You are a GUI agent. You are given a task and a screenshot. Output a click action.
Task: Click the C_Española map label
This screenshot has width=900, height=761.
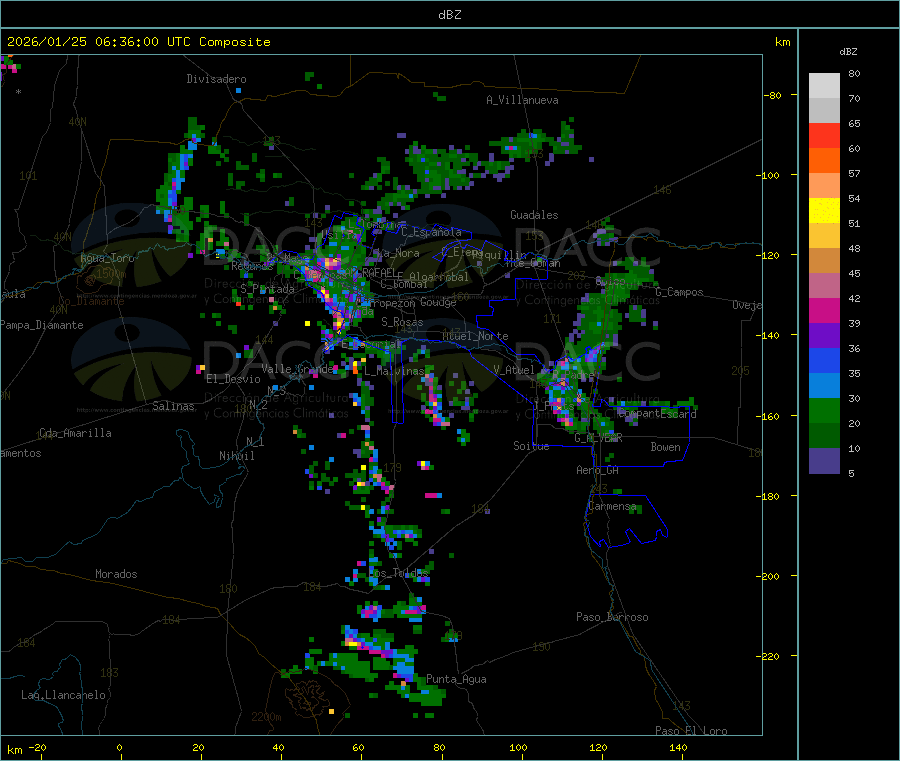click(432, 232)
